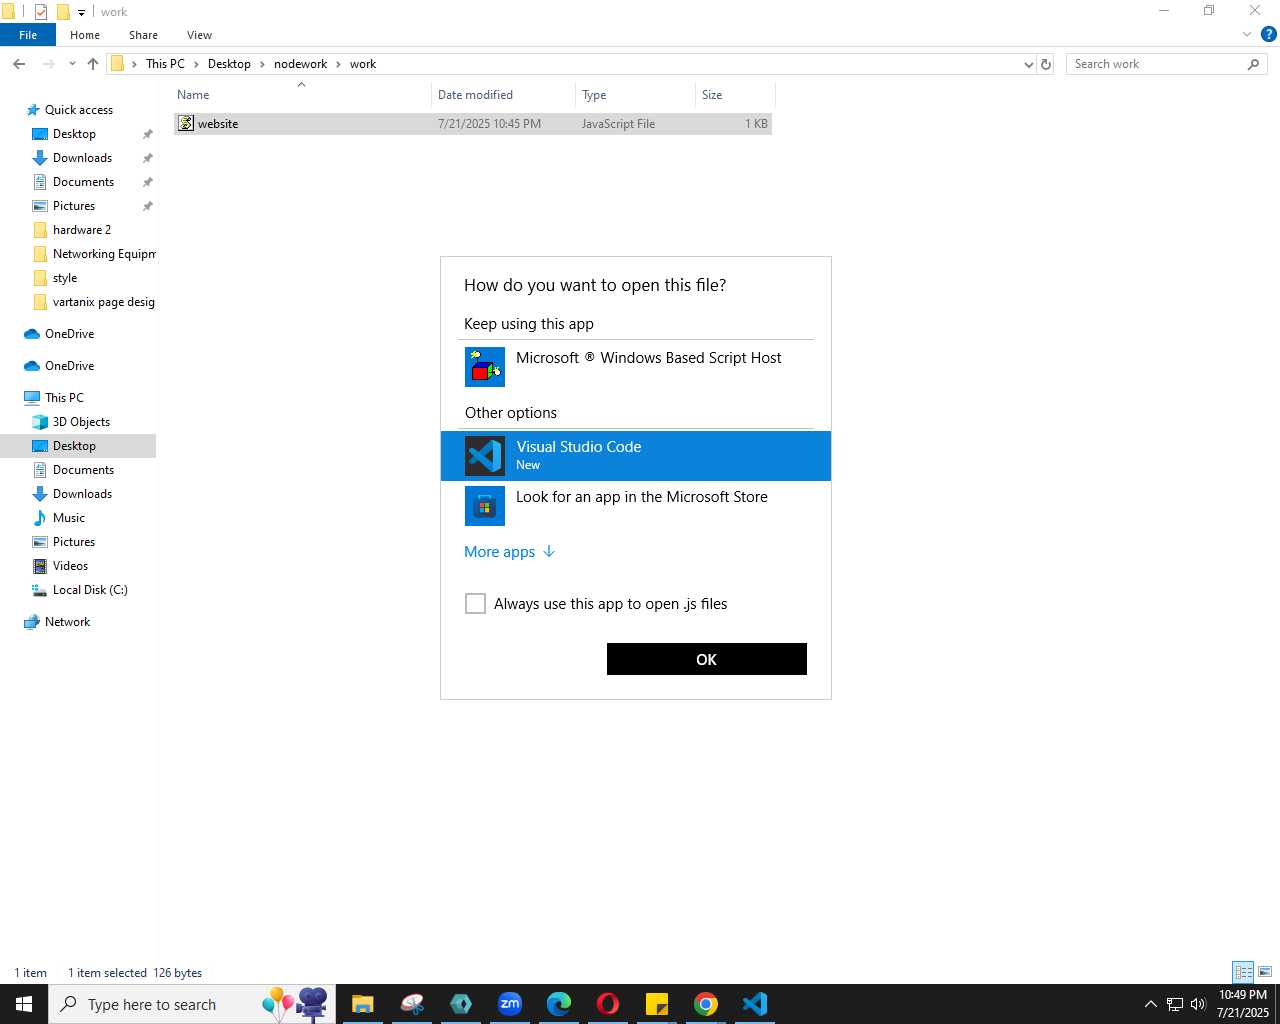Switch to the Home ribbon tab
The height and width of the screenshot is (1024, 1280).
[x=85, y=35]
